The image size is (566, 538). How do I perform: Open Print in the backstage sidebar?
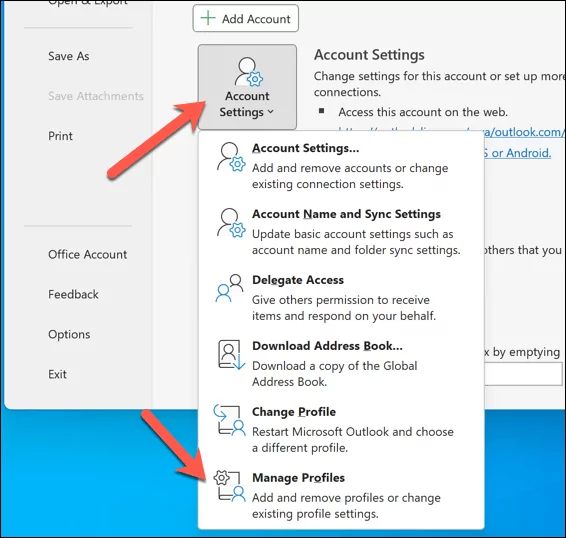pos(60,136)
